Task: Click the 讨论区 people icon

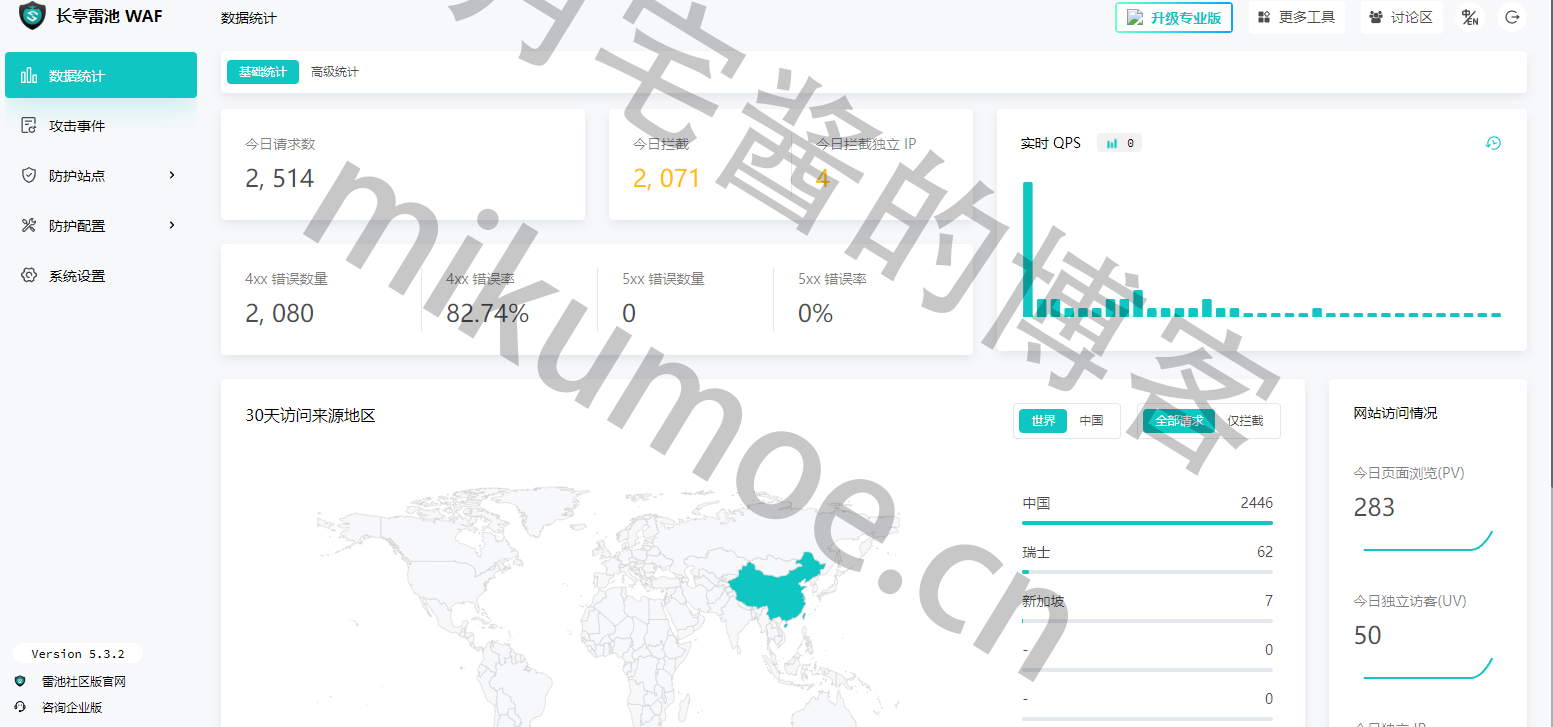Action: (x=1376, y=17)
